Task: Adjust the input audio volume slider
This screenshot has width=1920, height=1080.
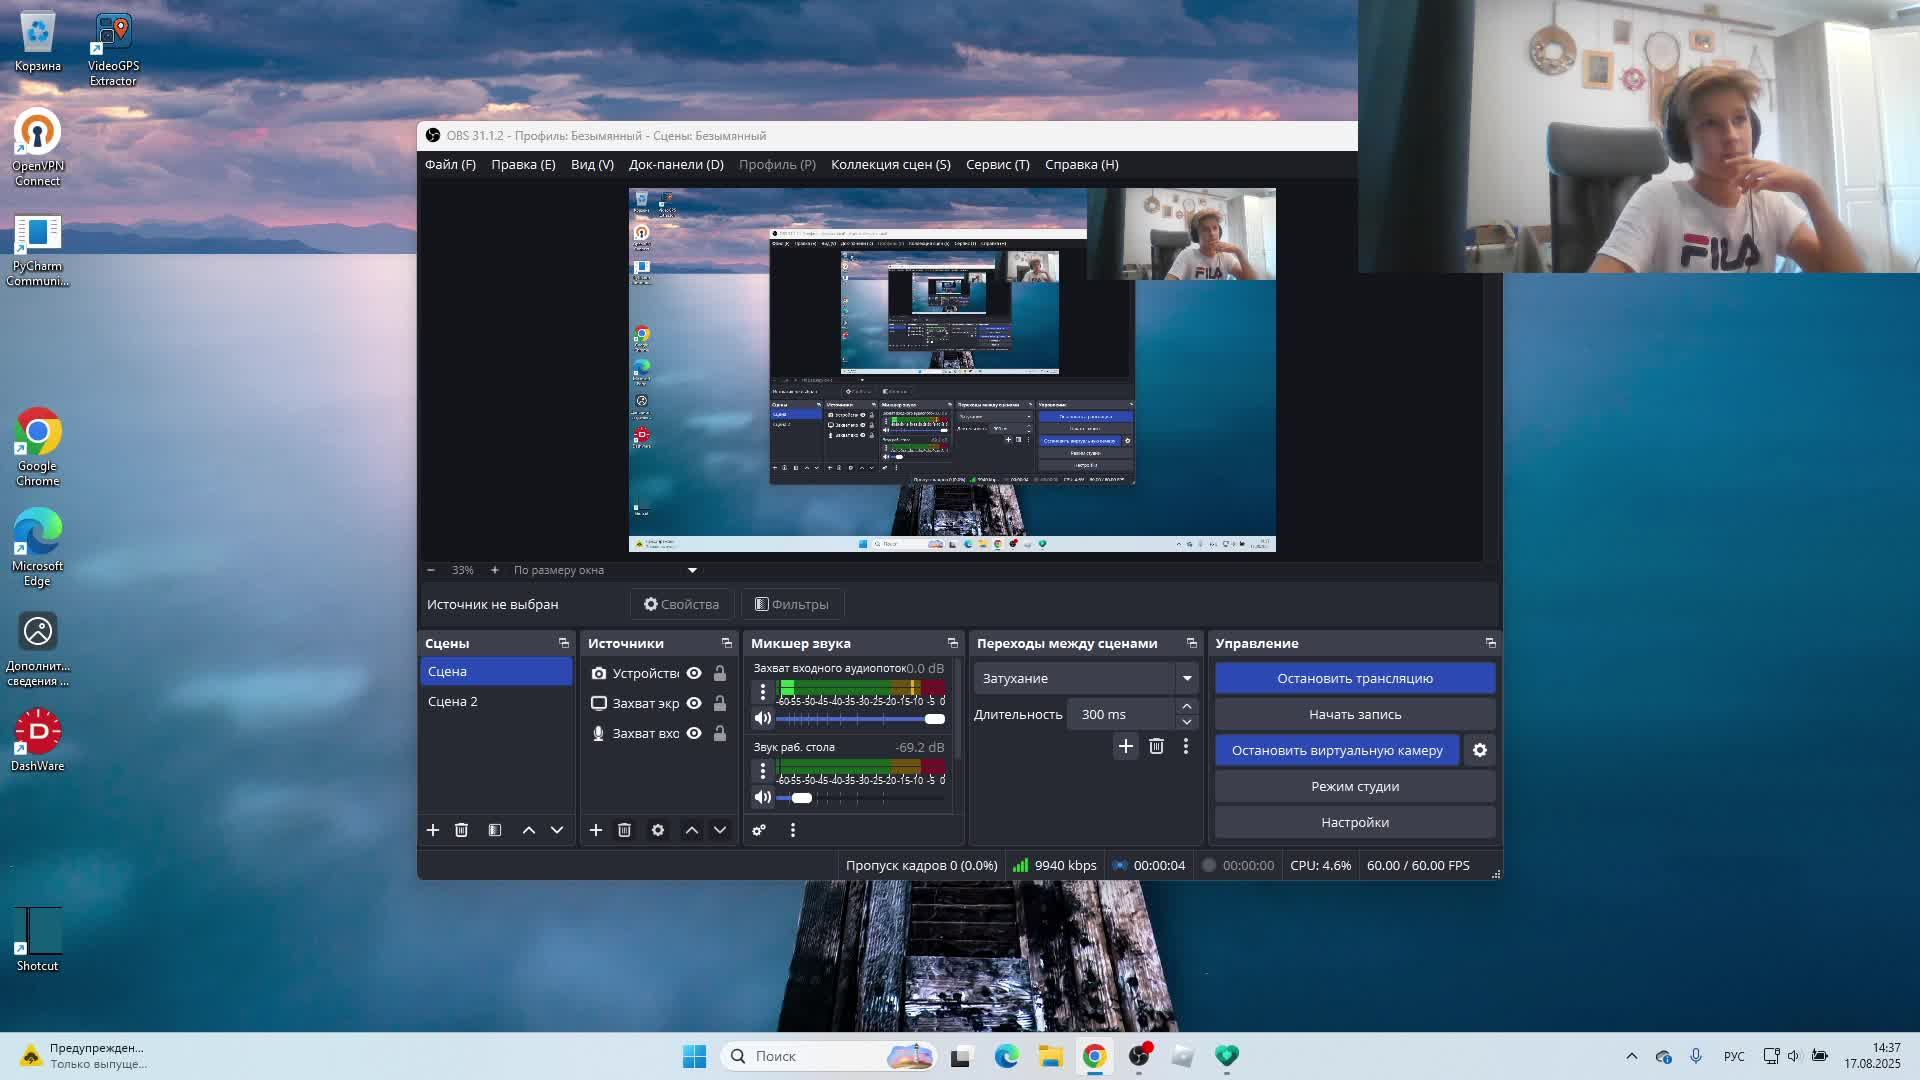Action: click(934, 719)
